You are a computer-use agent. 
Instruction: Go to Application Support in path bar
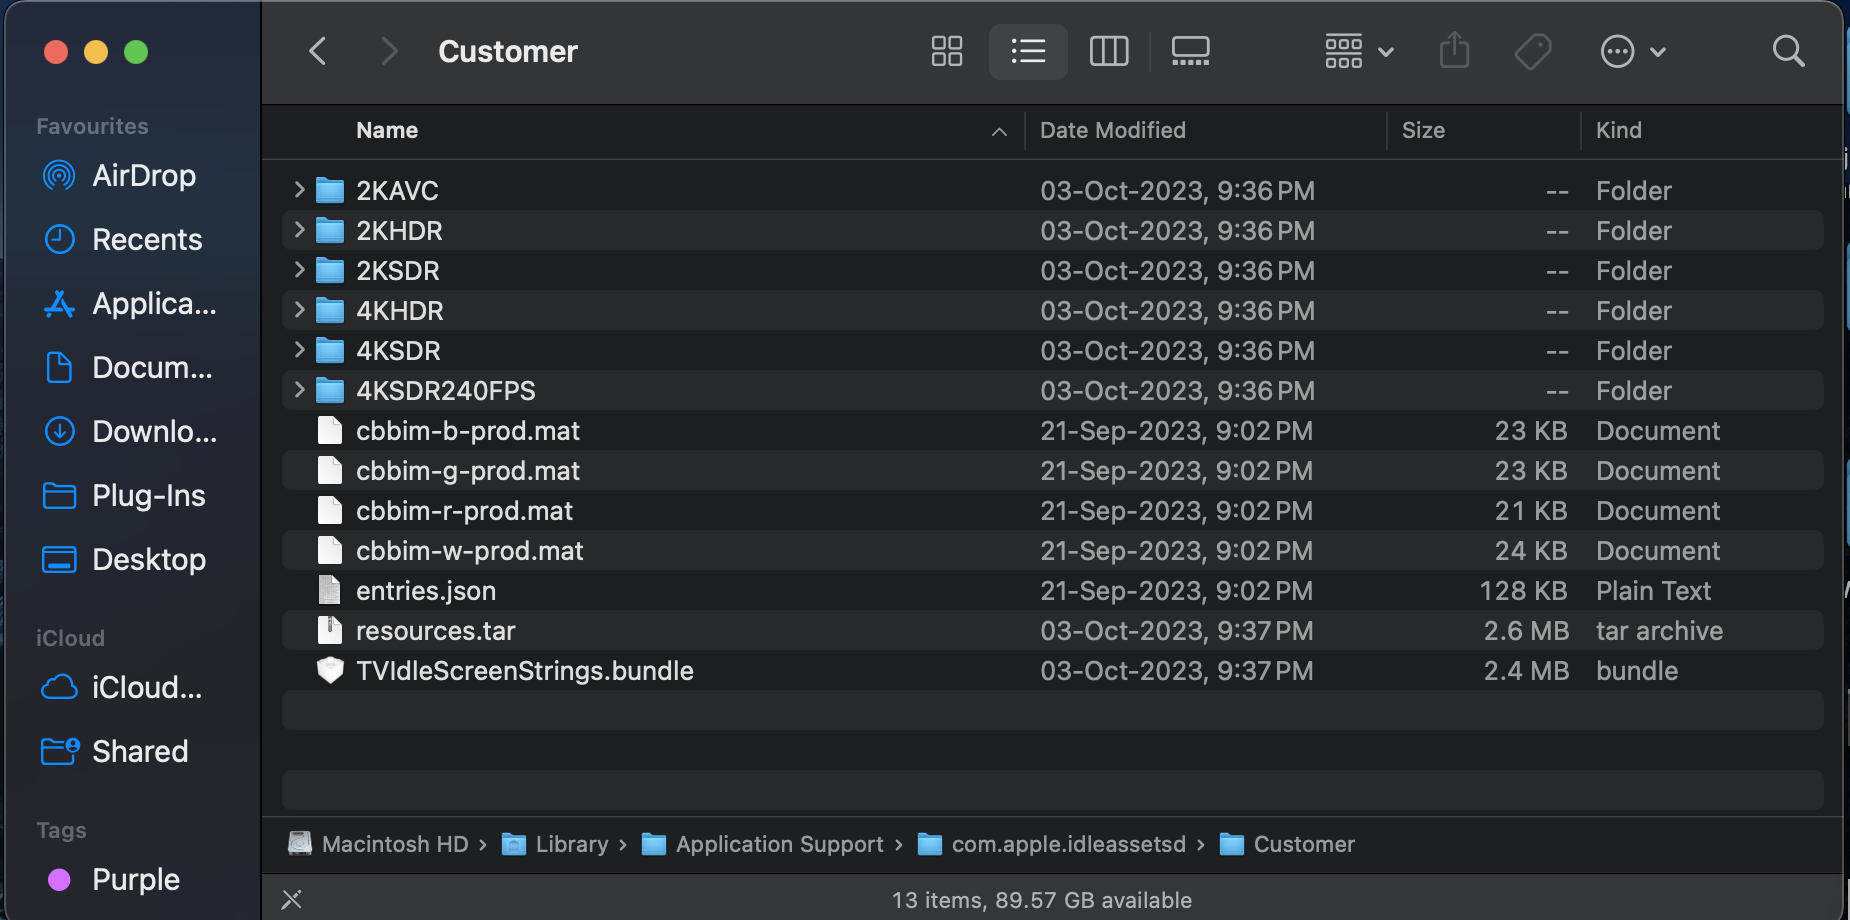[x=779, y=844]
